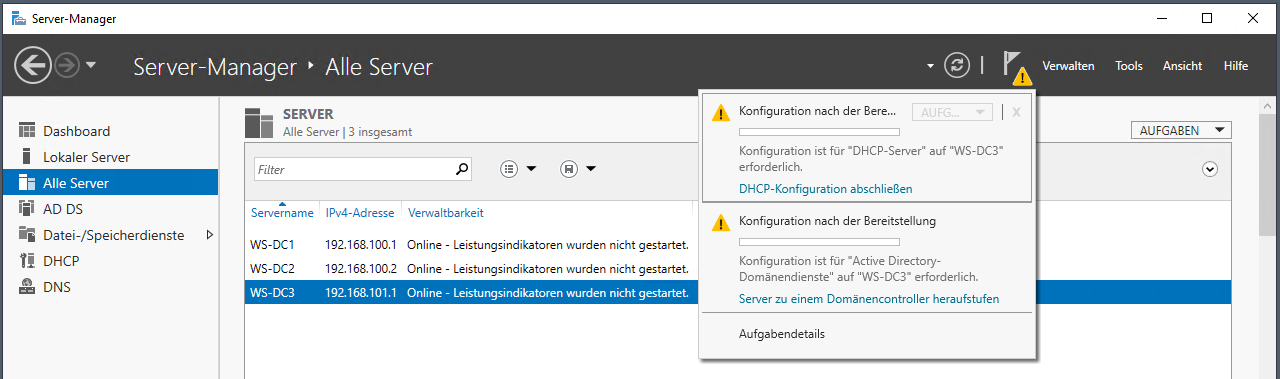Click the Dashboard icon
The image size is (1280, 379).
pyautogui.click(x=27, y=131)
